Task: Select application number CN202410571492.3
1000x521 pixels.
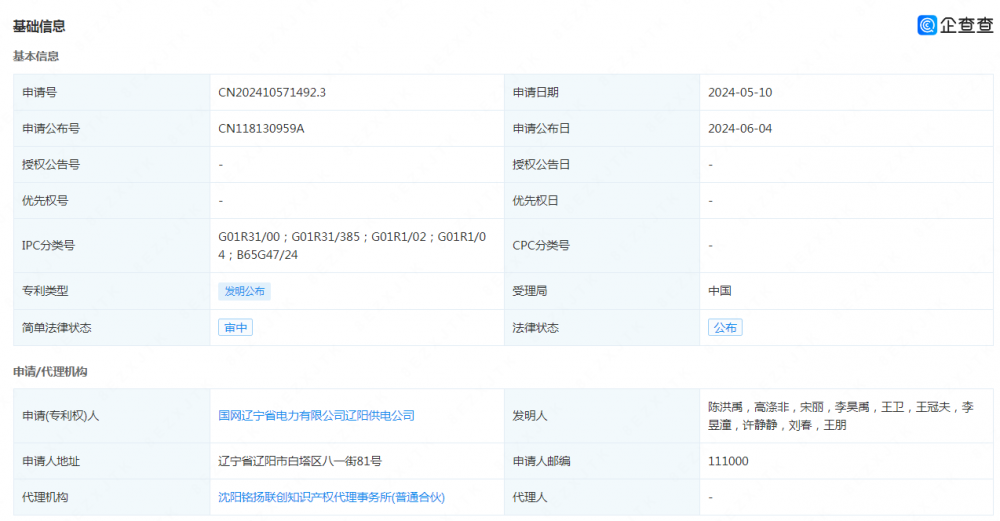Action: point(272,92)
